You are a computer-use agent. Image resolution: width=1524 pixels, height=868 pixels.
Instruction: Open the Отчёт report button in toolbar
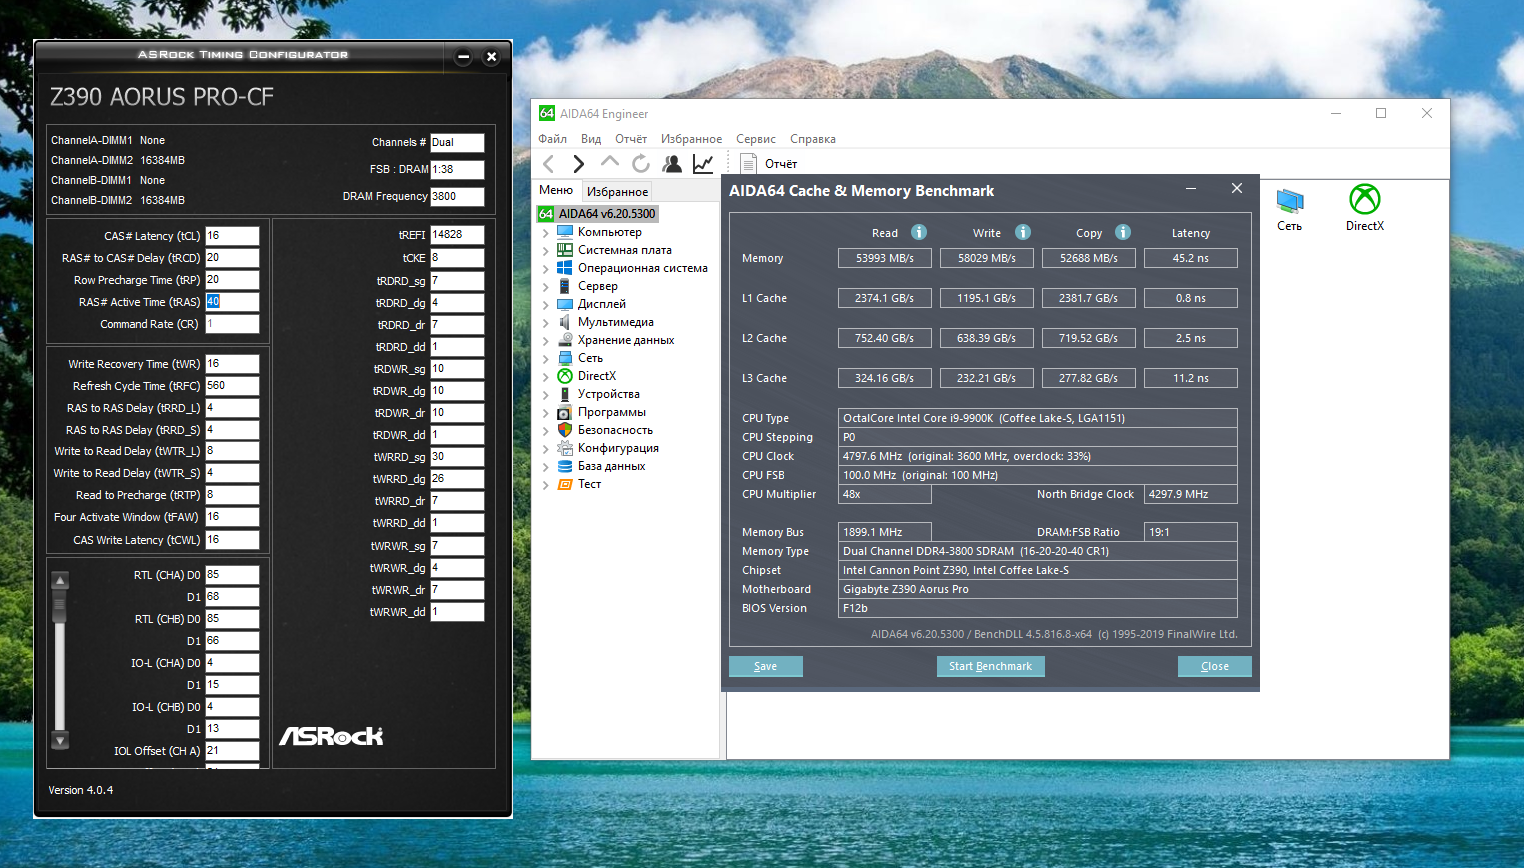point(769,163)
